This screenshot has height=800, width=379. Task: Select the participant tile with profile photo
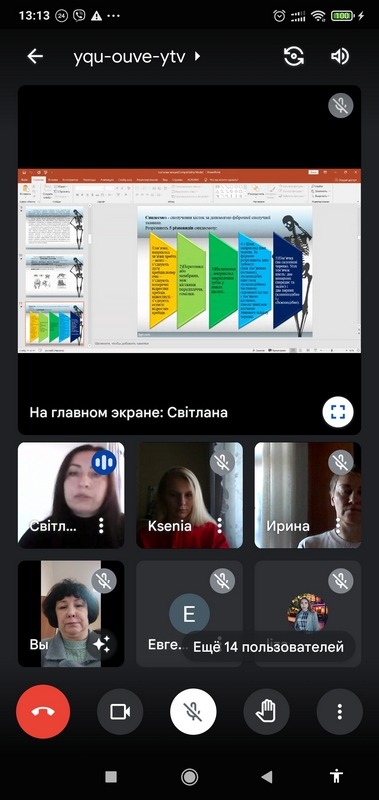(308, 614)
